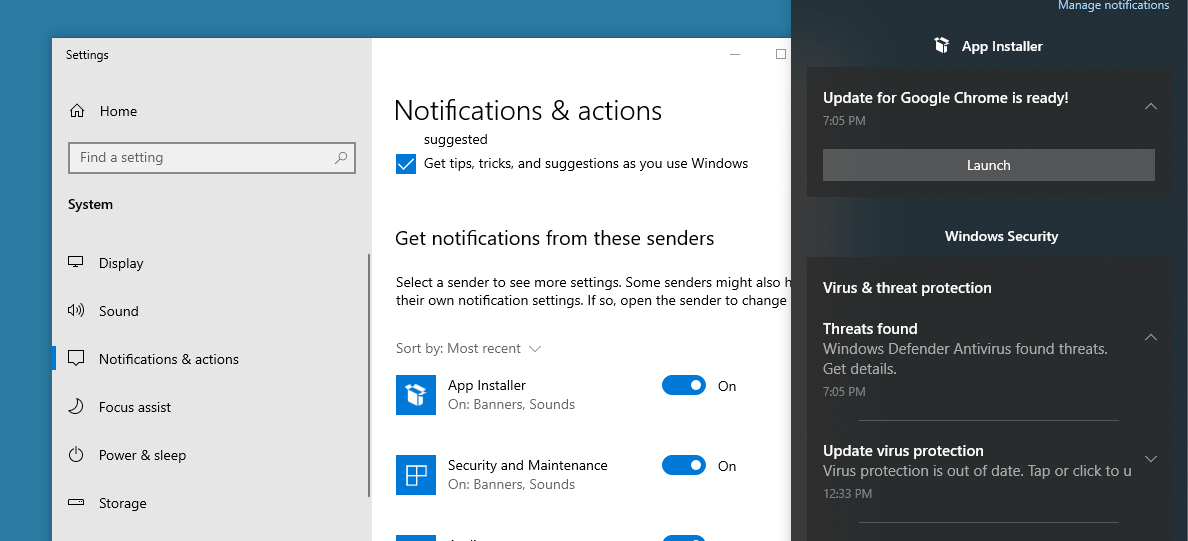This screenshot has height=541, width=1188.
Task: Select Notifications & actions in sidebar
Action: pyautogui.click(x=168, y=359)
